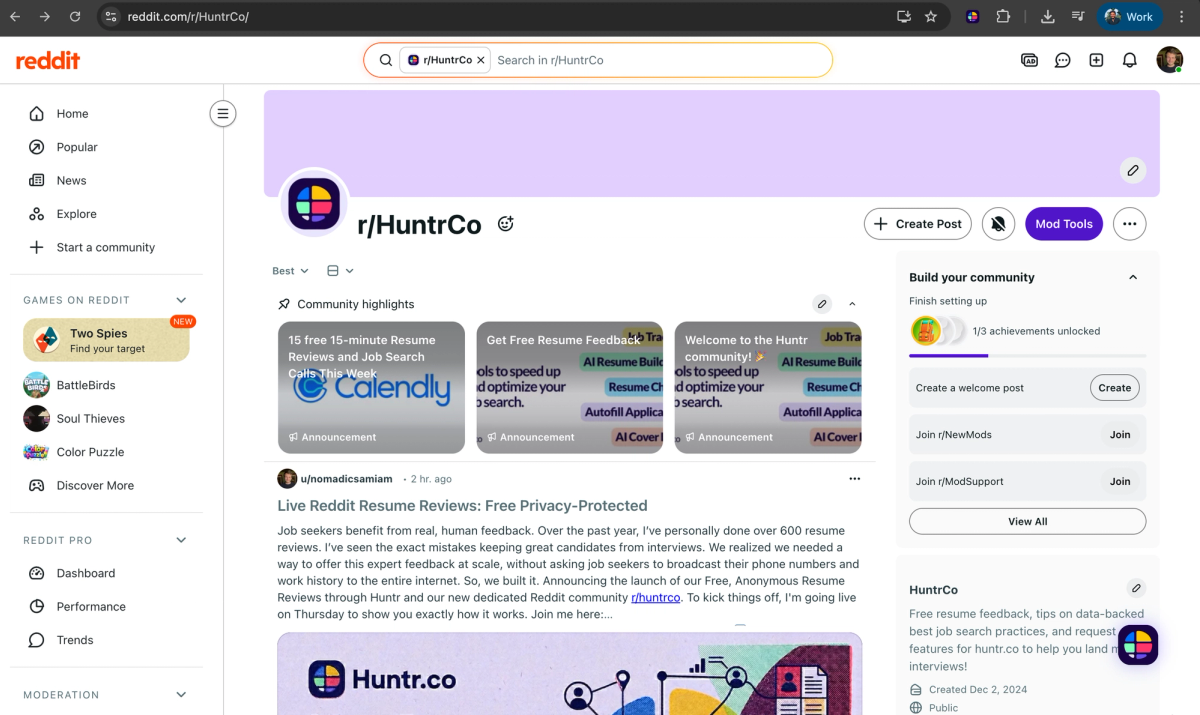The height and width of the screenshot is (715, 1200).
Task: Click the create post plus icon in header
Action: (x=1096, y=60)
